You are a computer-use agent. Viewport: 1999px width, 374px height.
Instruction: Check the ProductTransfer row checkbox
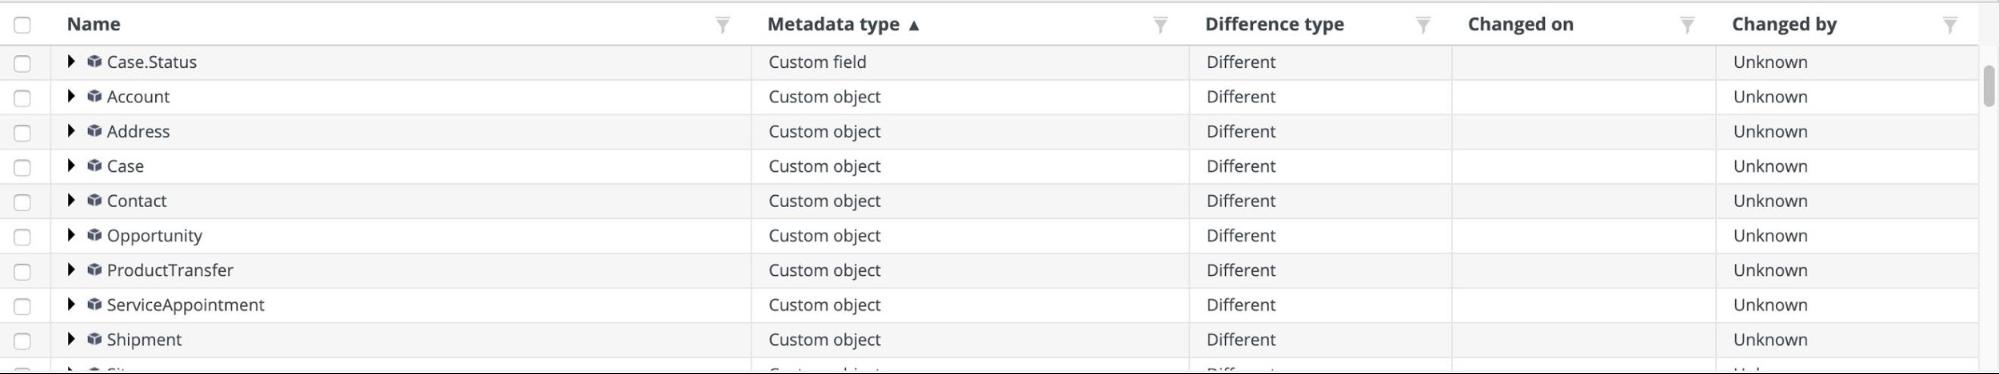pyautogui.click(x=22, y=271)
